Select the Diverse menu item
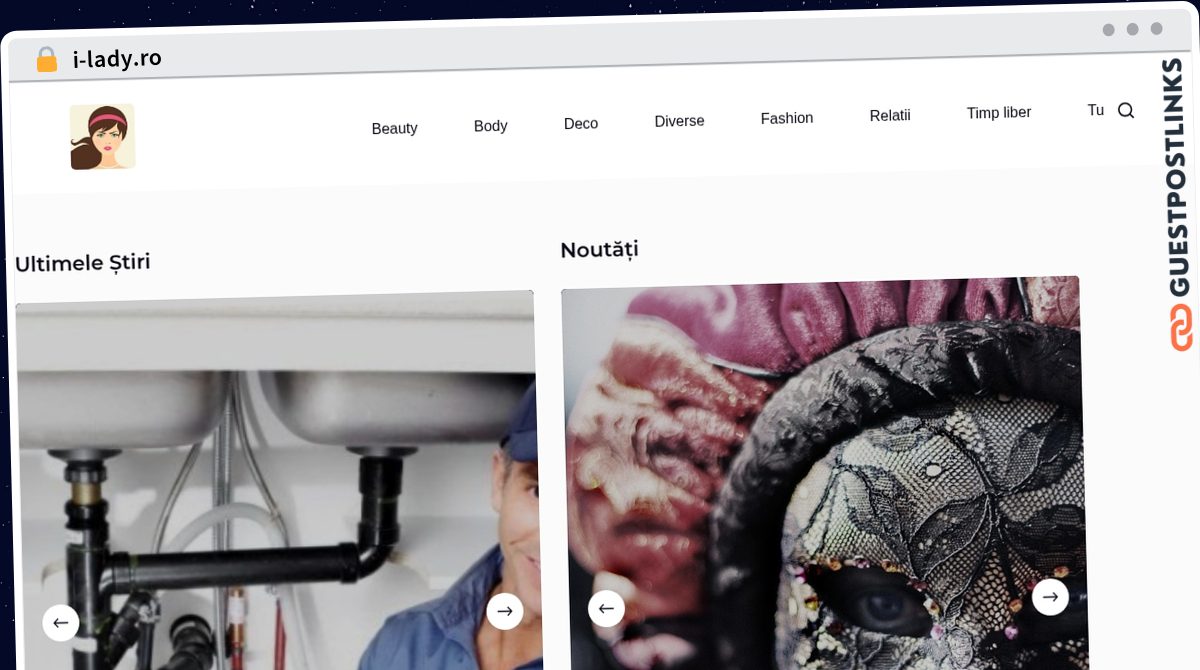Image resolution: width=1200 pixels, height=670 pixels. pos(679,121)
